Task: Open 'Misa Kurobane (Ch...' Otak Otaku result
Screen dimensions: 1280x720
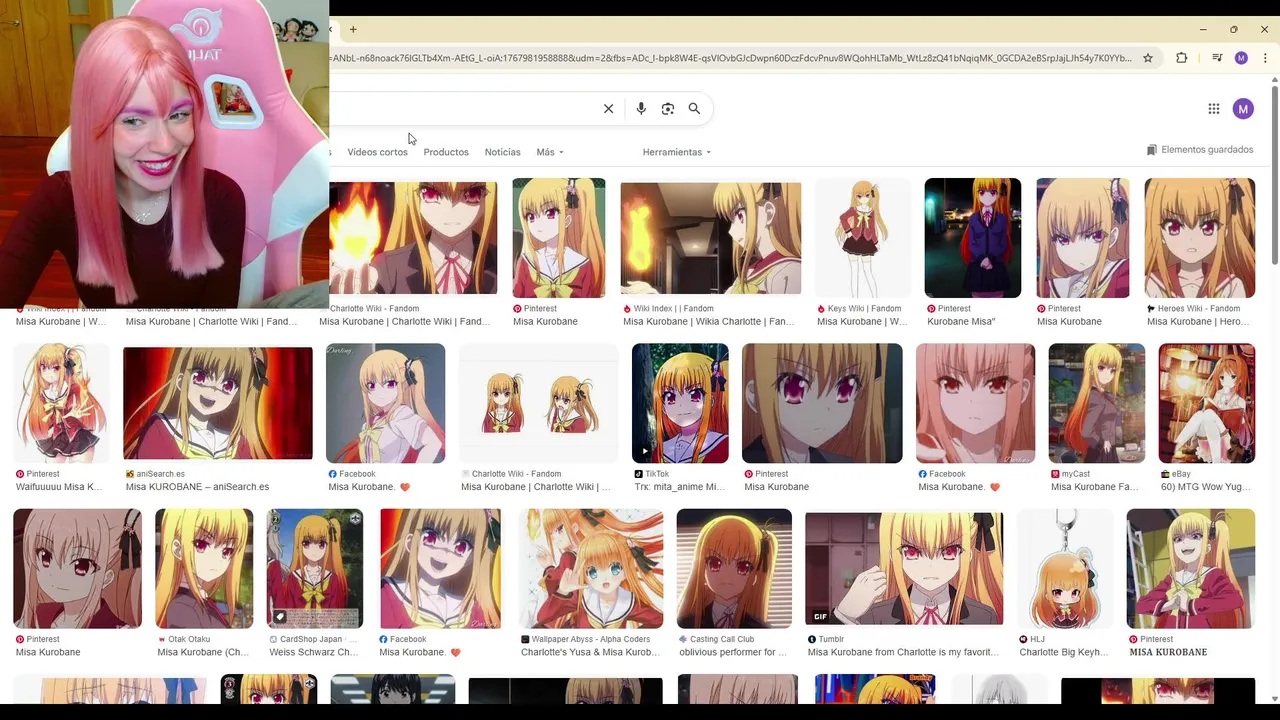Action: point(203,652)
